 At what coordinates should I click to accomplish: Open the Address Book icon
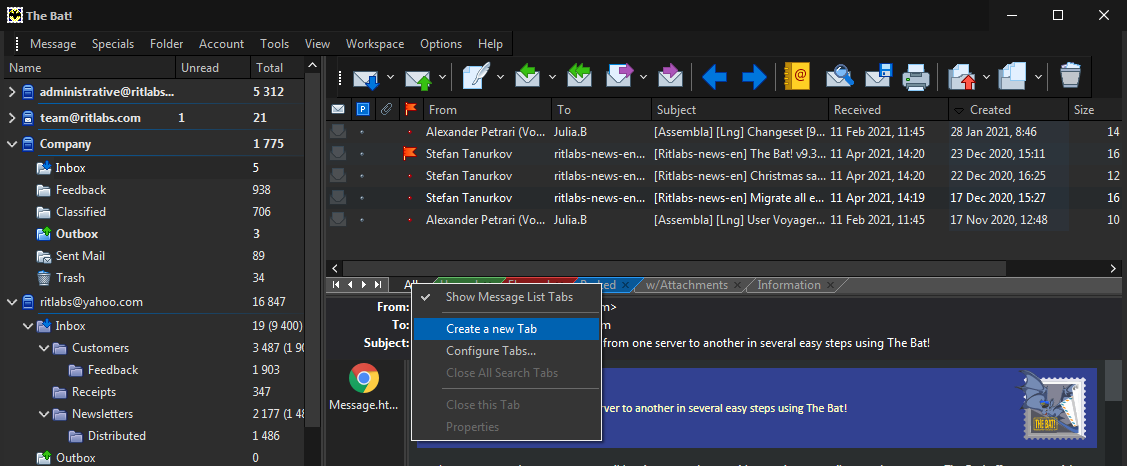pos(798,77)
